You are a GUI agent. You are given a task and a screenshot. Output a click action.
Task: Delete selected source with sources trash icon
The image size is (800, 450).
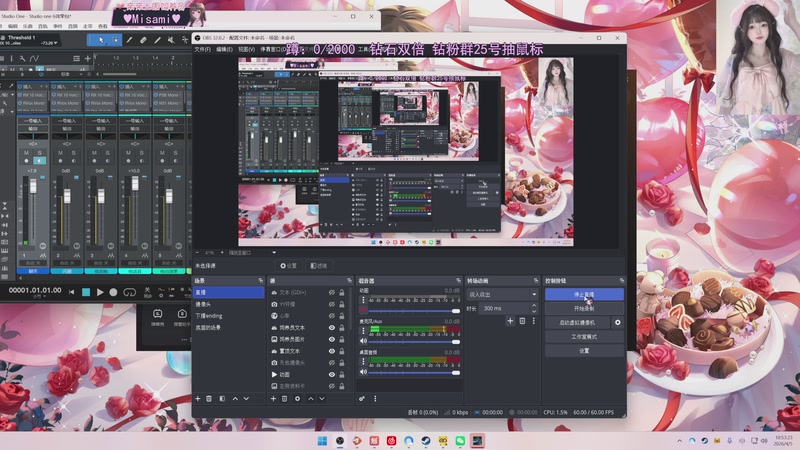click(x=285, y=398)
